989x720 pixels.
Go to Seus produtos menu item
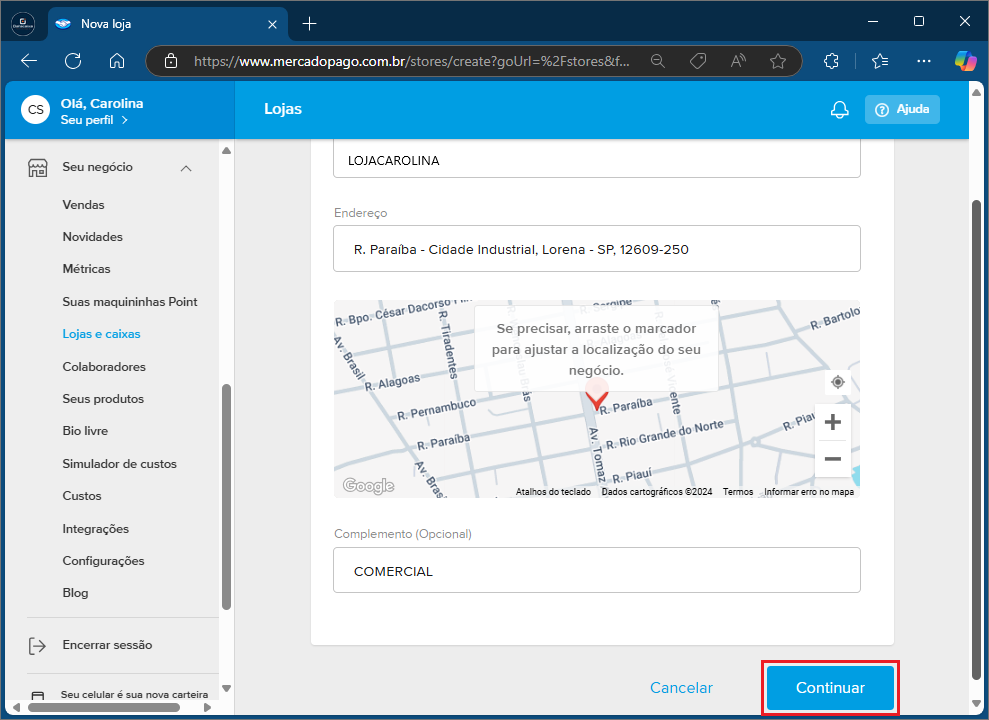pos(103,399)
